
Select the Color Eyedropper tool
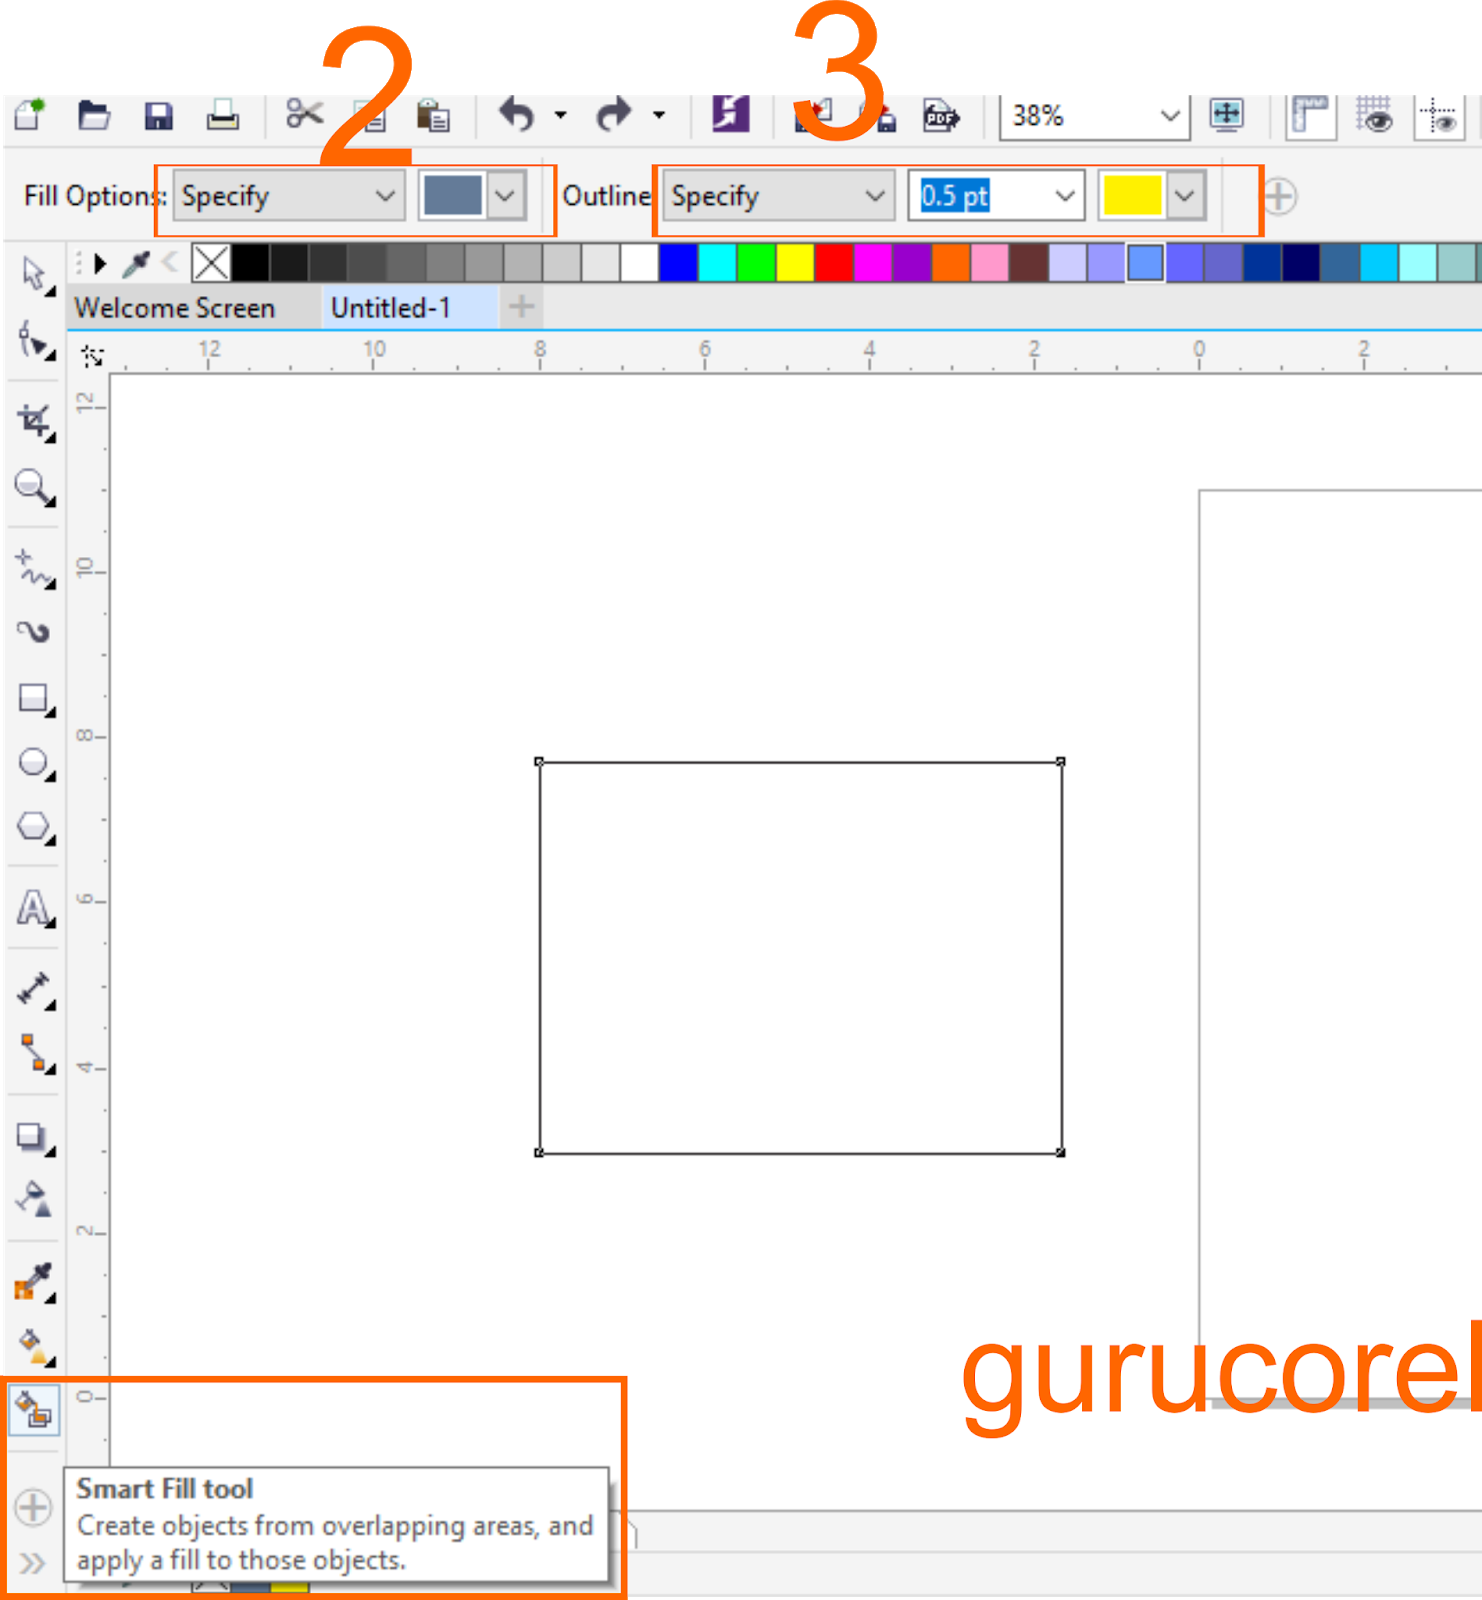(x=35, y=1282)
